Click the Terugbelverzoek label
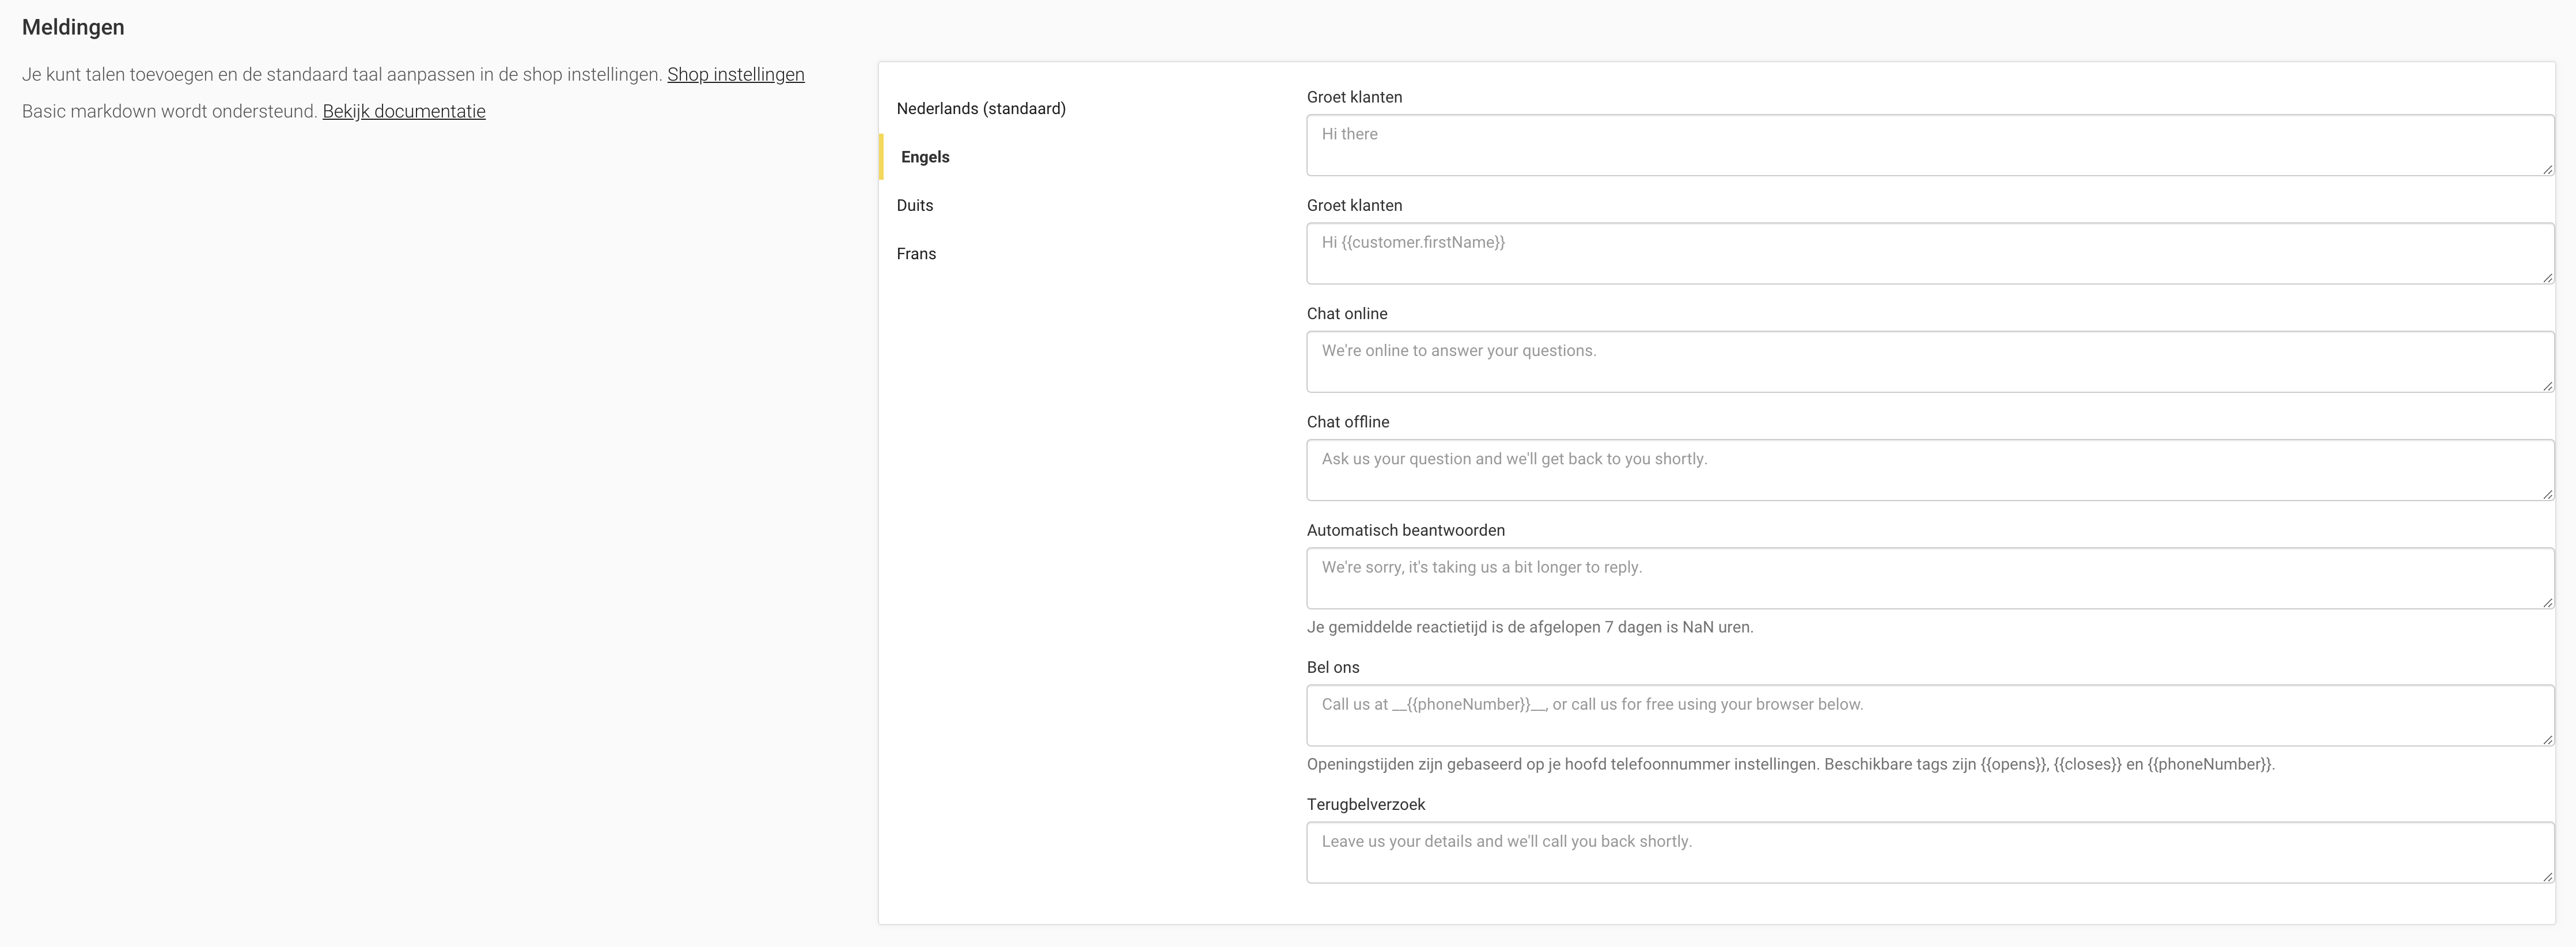Viewport: 2576px width, 947px height. point(1366,804)
